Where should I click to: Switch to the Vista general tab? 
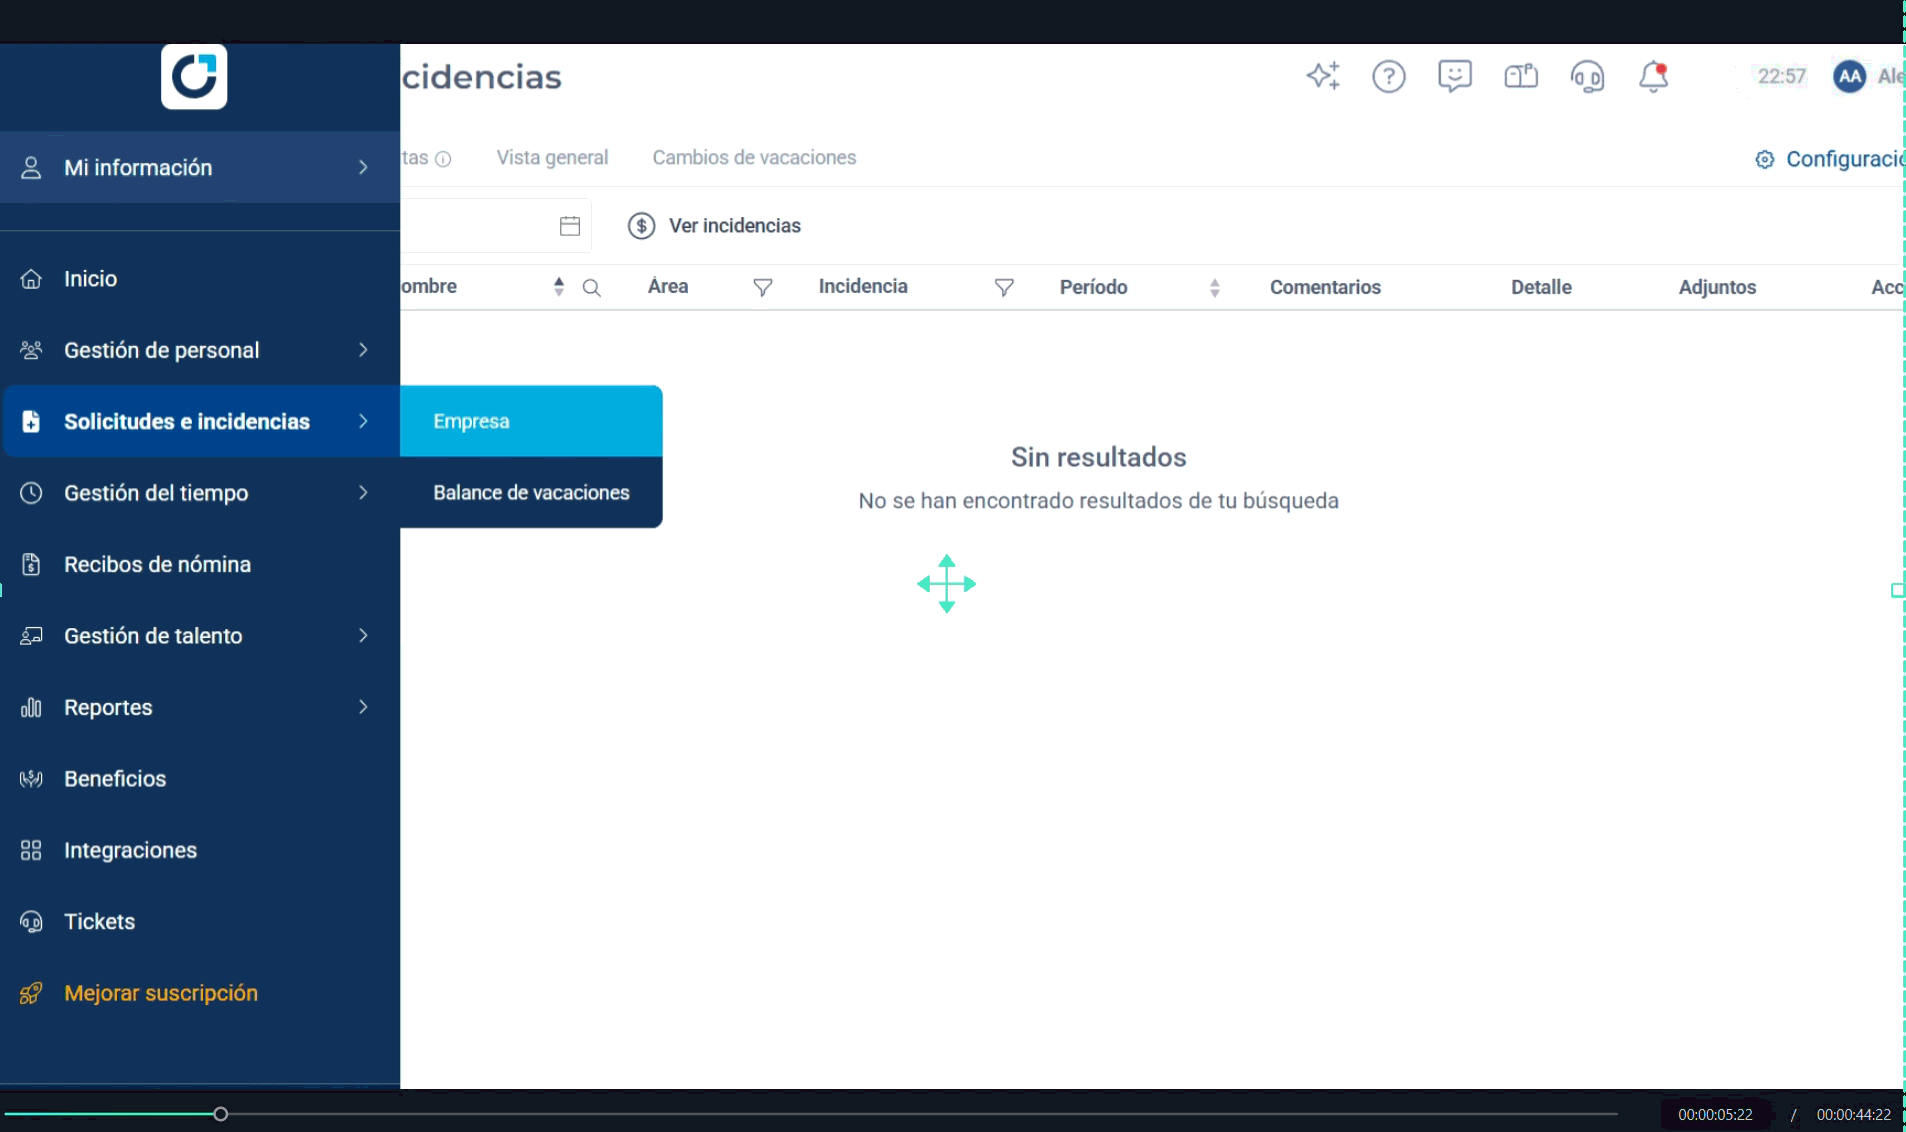[552, 157]
